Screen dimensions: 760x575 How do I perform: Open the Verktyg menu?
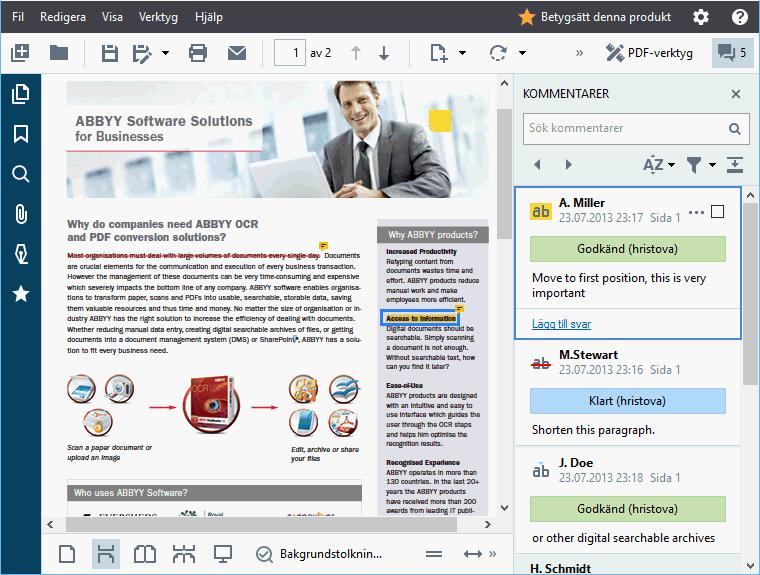point(158,17)
